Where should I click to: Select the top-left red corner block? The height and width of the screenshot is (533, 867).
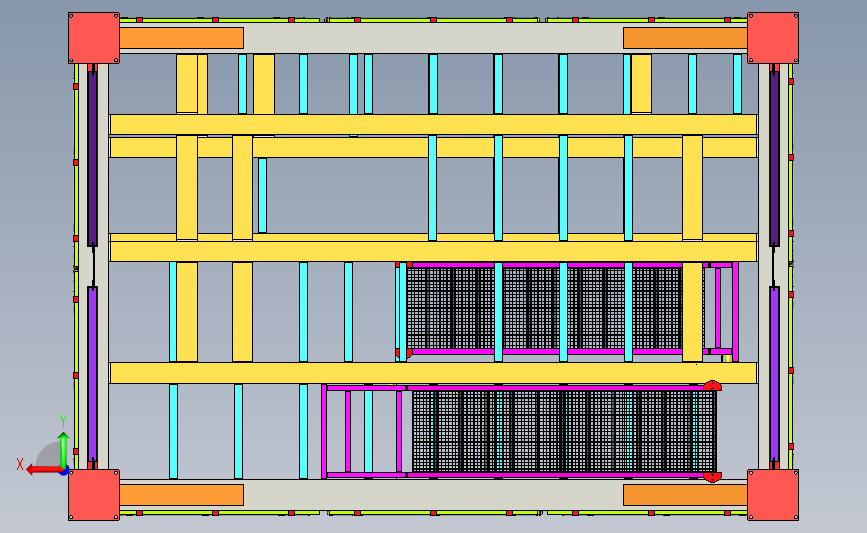tap(94, 38)
